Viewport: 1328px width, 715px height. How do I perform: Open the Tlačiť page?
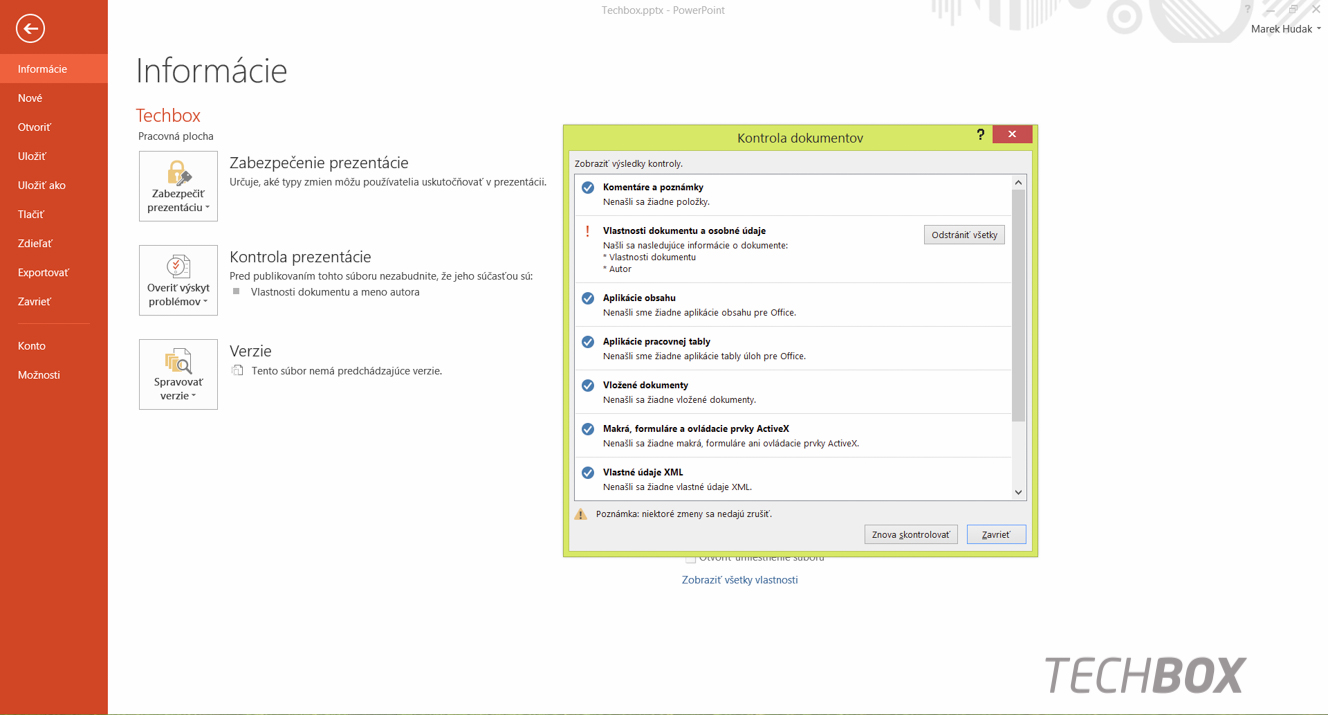pos(54,214)
